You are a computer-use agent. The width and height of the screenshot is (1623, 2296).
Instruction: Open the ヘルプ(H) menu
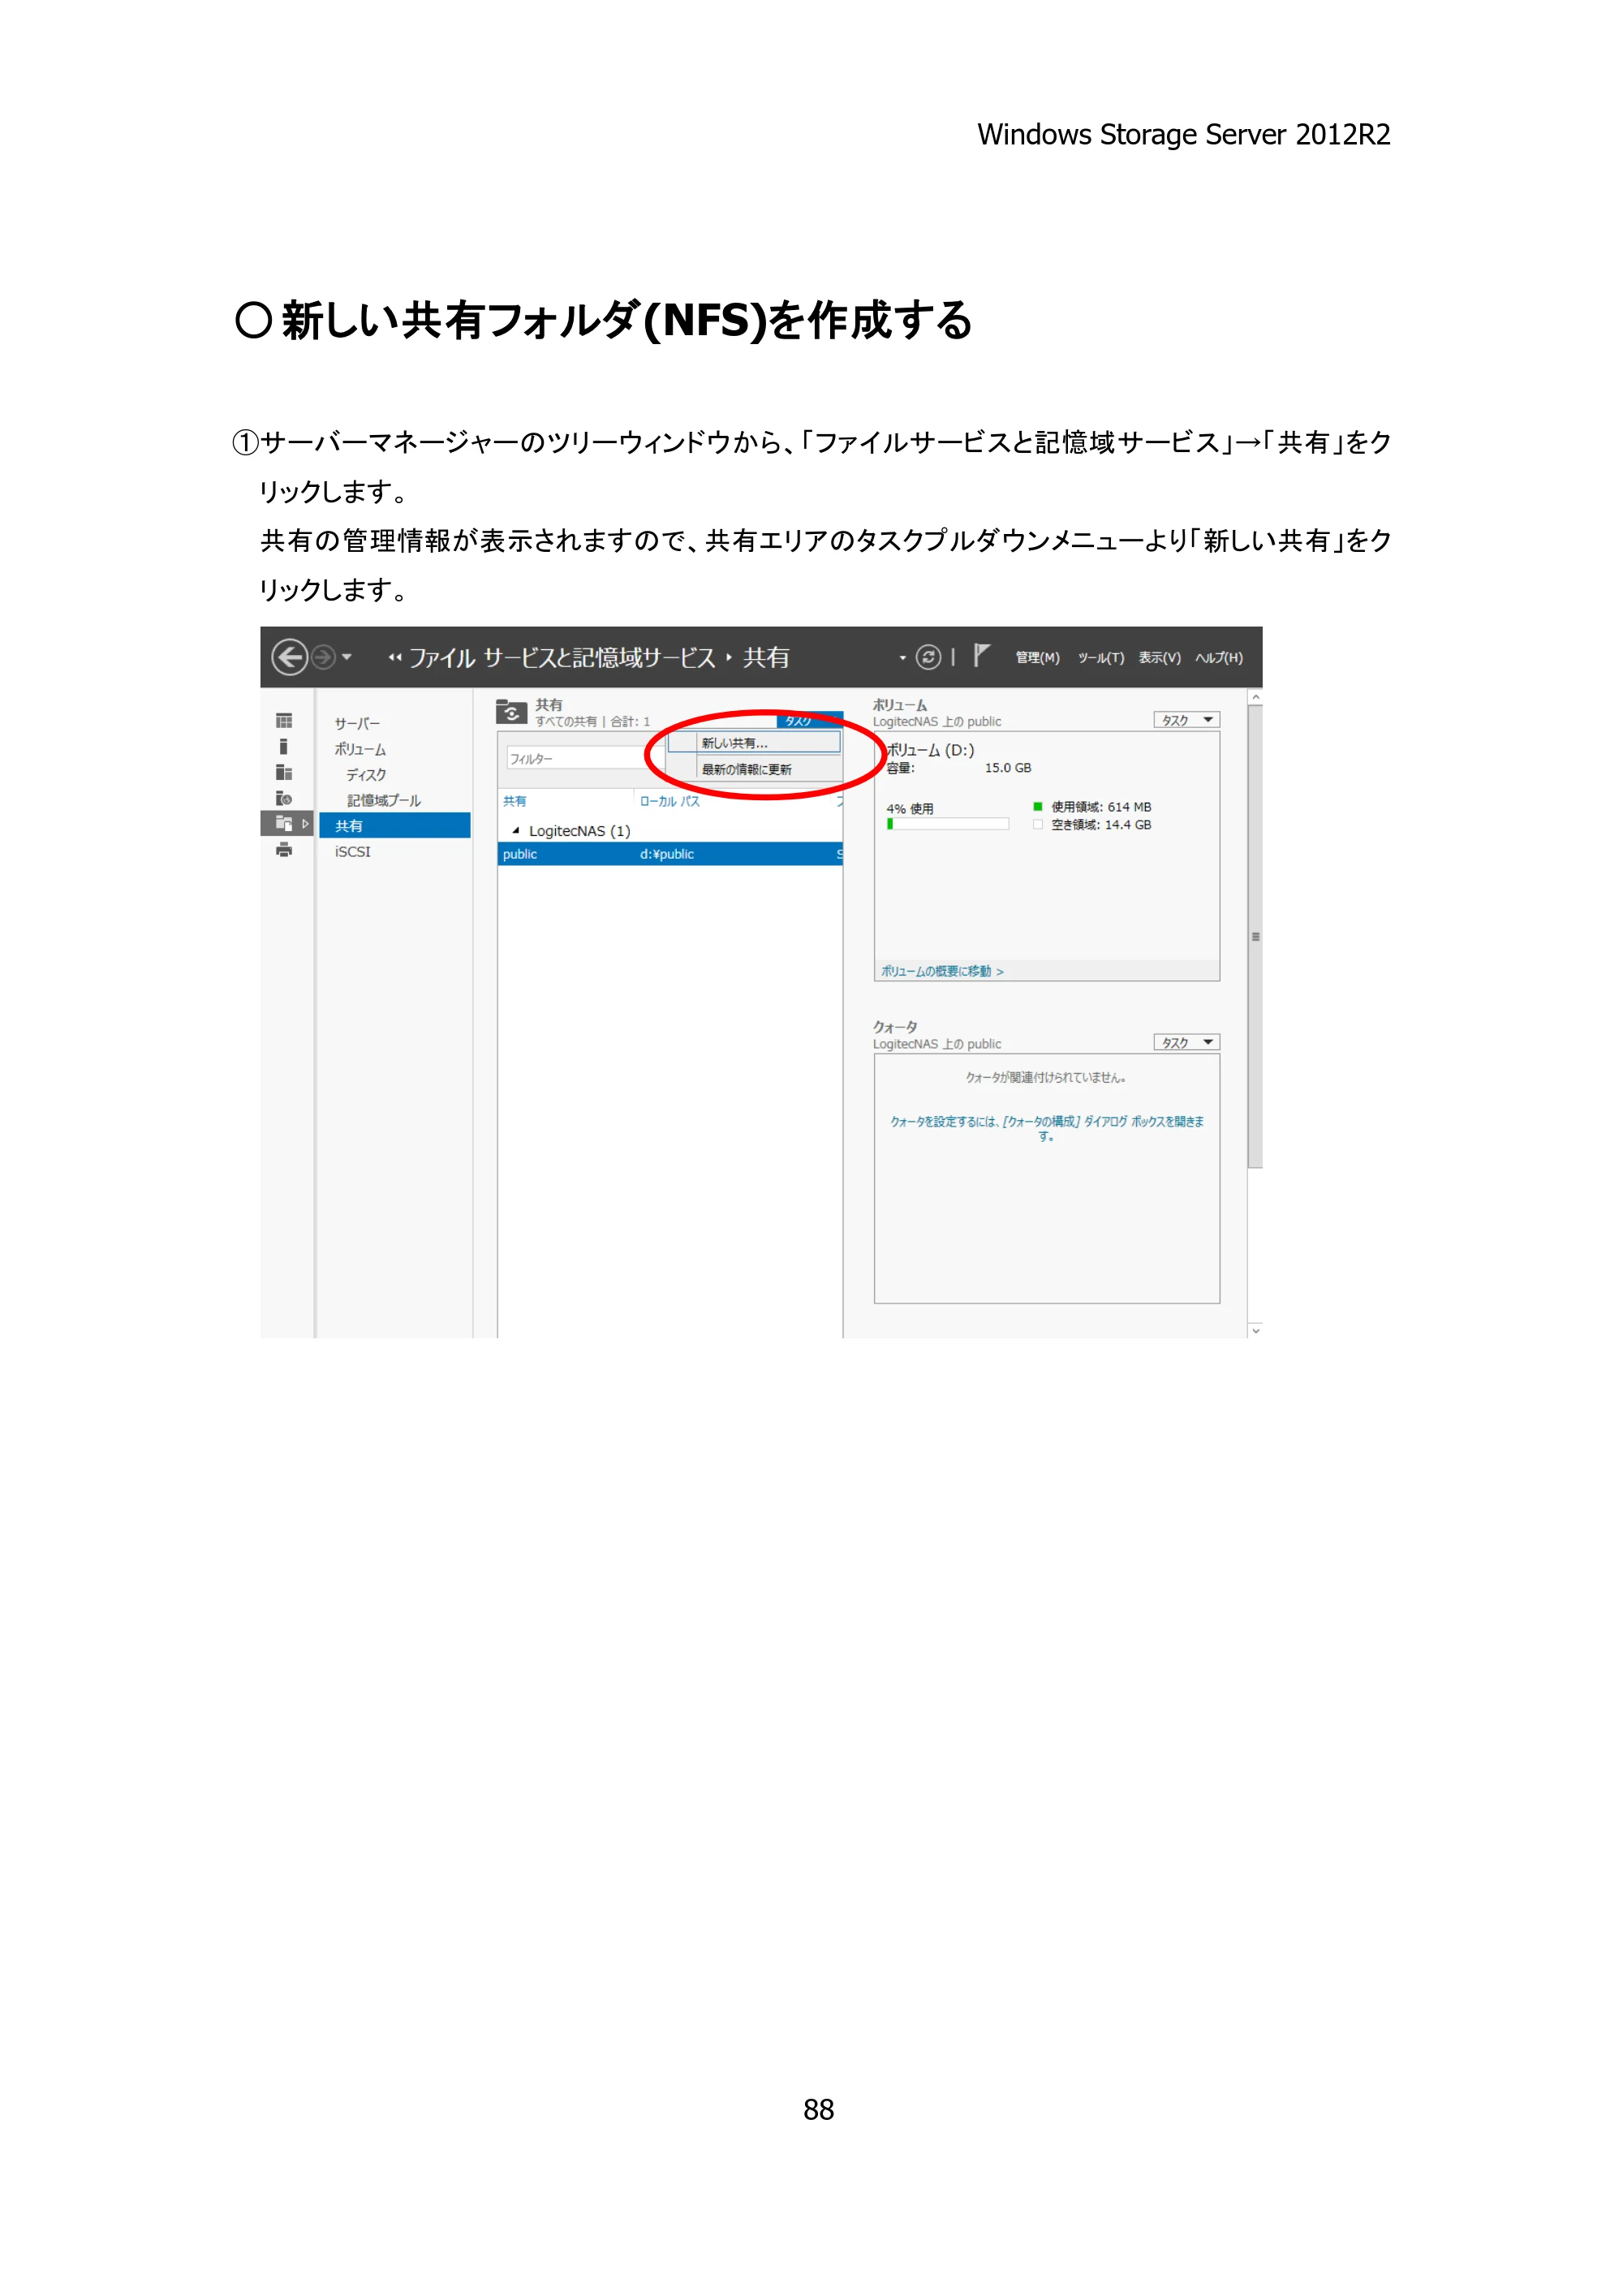pyautogui.click(x=1219, y=658)
